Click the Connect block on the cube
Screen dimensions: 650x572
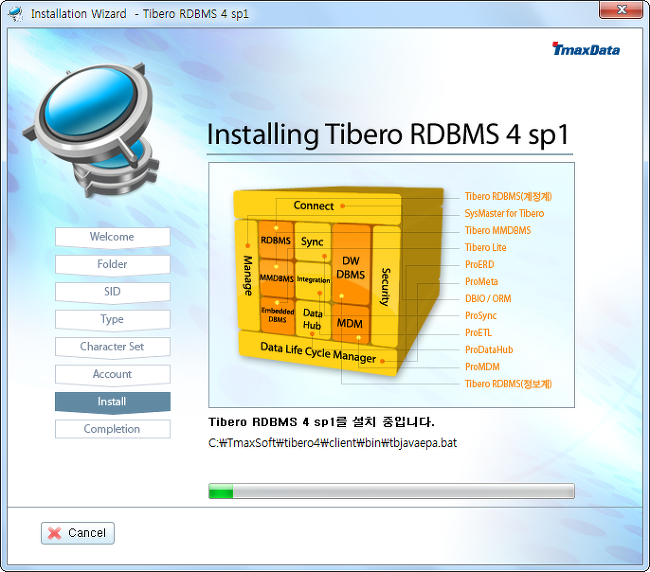(318, 206)
